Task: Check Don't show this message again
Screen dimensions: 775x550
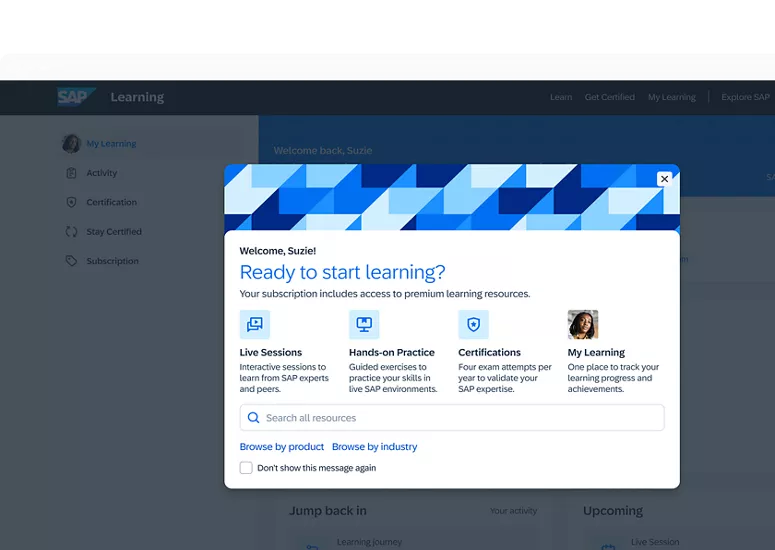Action: pyautogui.click(x=246, y=467)
